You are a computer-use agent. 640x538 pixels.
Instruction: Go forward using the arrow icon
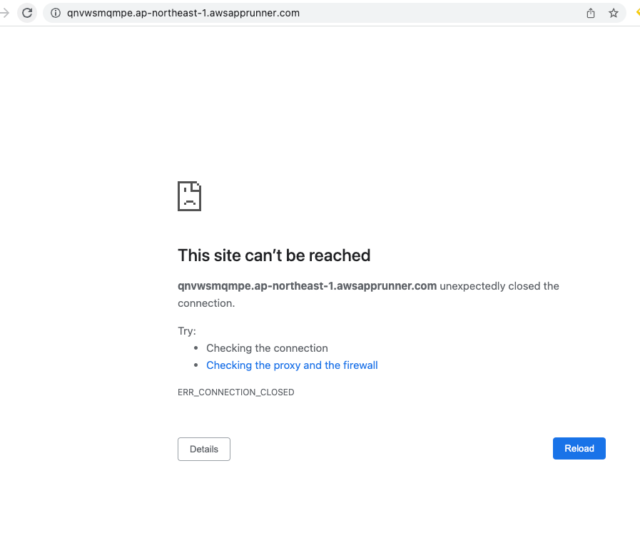click(x=4, y=13)
